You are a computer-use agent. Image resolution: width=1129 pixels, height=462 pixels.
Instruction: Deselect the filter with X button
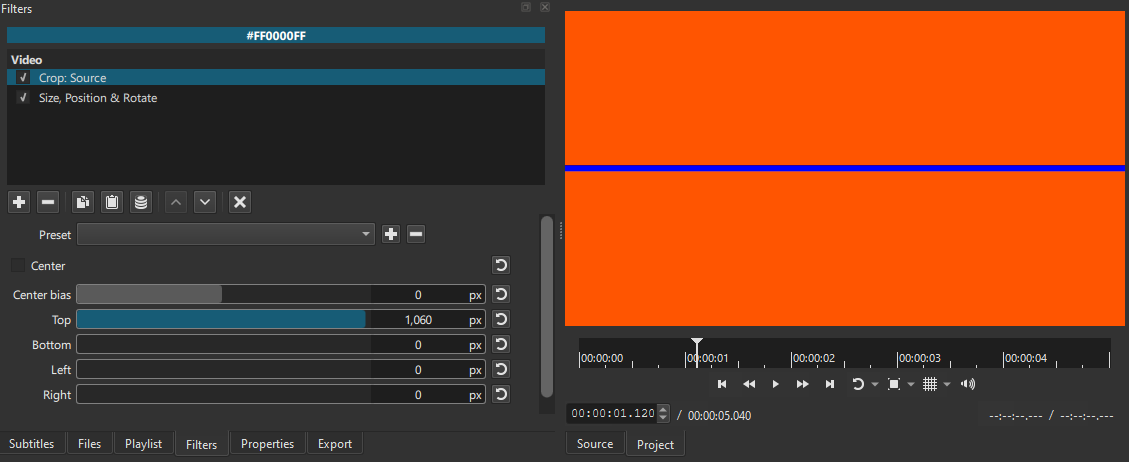240,202
